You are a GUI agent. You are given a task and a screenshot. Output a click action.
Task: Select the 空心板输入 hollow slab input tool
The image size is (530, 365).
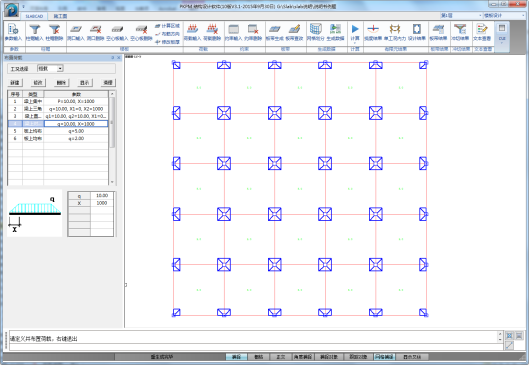pyautogui.click(x=117, y=32)
